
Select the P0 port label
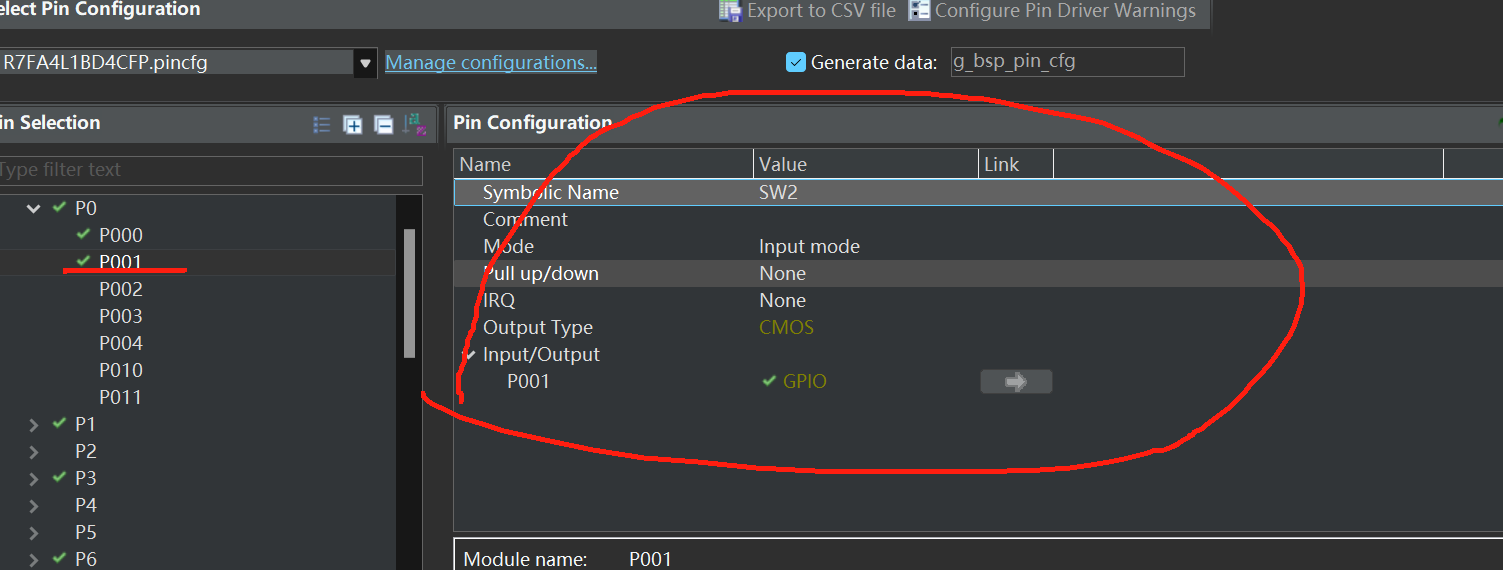(86, 208)
